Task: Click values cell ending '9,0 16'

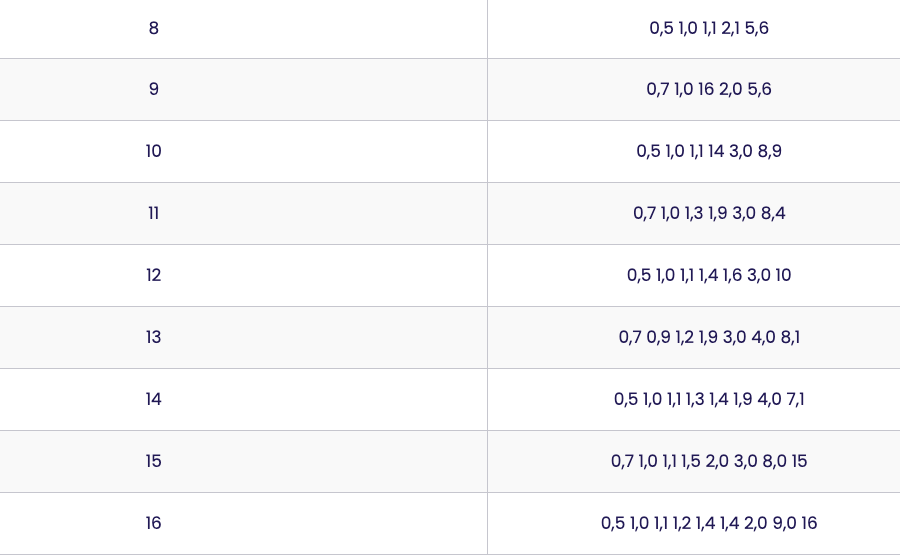Action: (x=694, y=523)
